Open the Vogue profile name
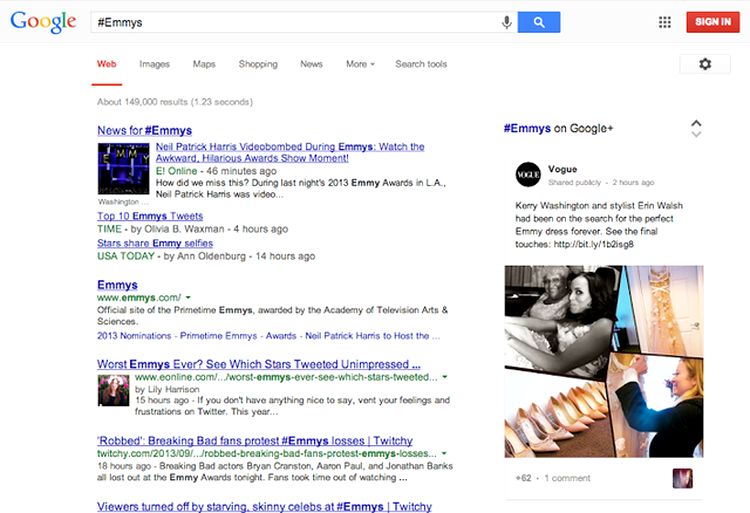The height and width of the screenshot is (513, 750). click(562, 169)
